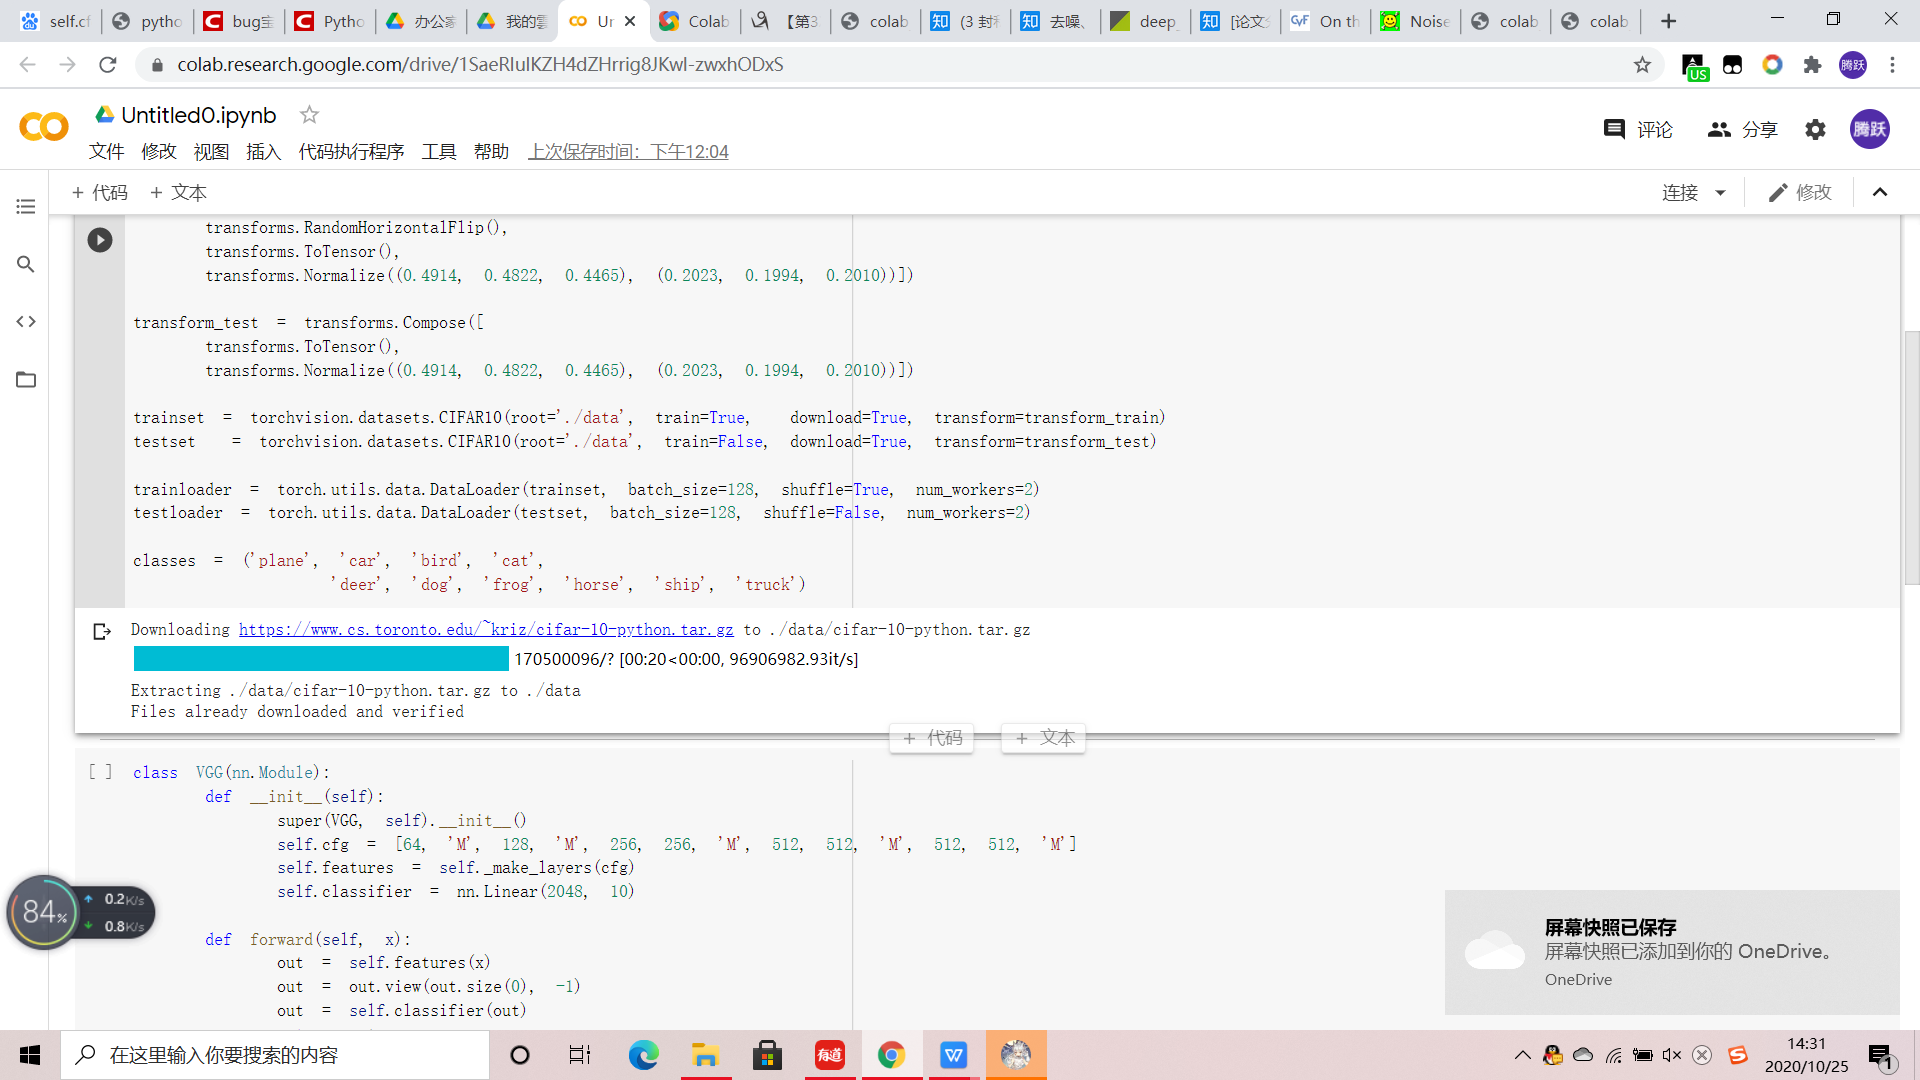Screen dimensions: 1920x1080
Task: Click the clear cell output icon
Action: point(101,632)
